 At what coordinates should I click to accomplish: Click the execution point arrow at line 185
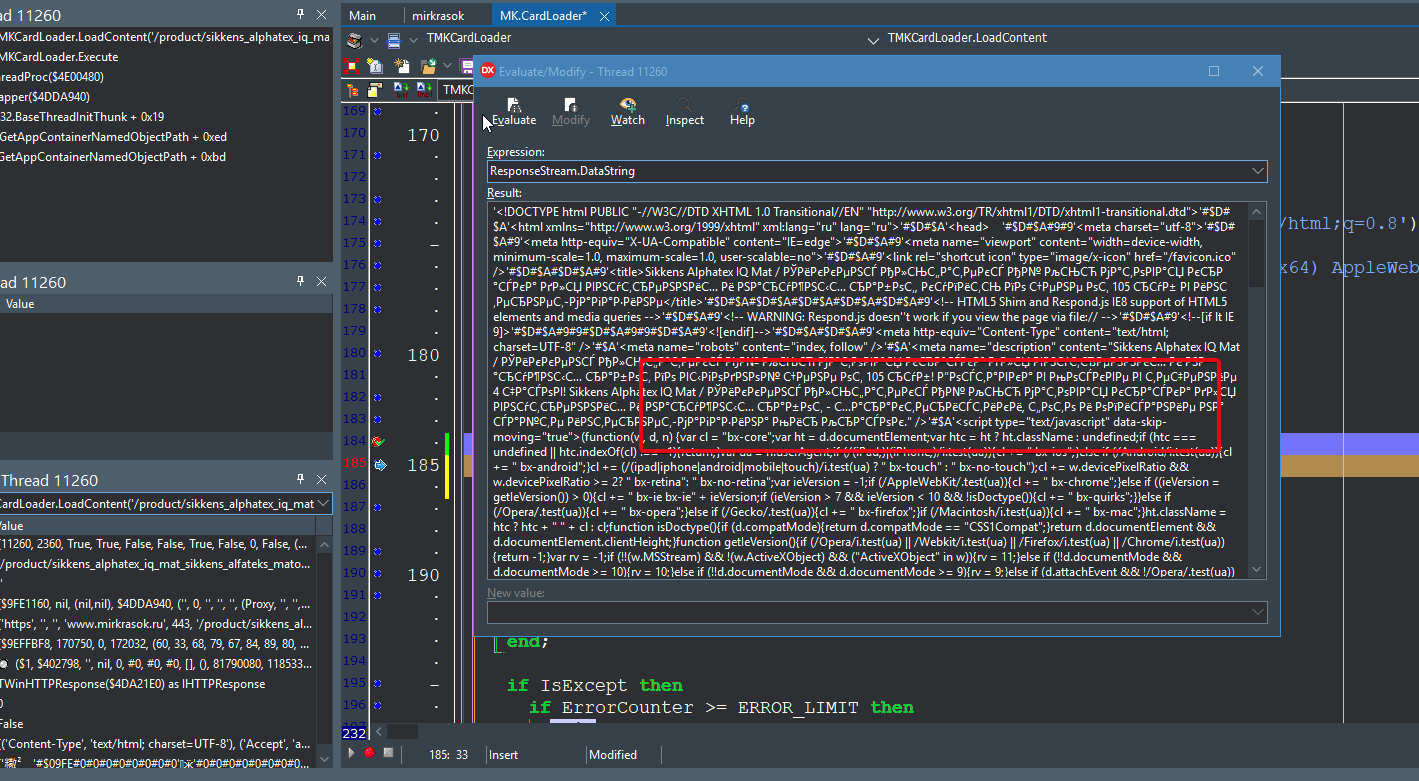[379, 464]
